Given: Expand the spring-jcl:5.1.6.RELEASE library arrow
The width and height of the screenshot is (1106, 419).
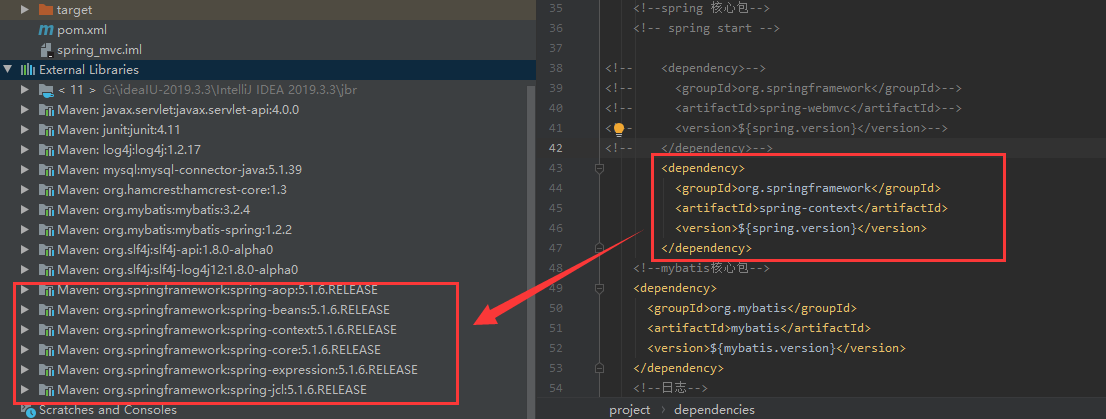Looking at the screenshot, I should coord(25,390).
